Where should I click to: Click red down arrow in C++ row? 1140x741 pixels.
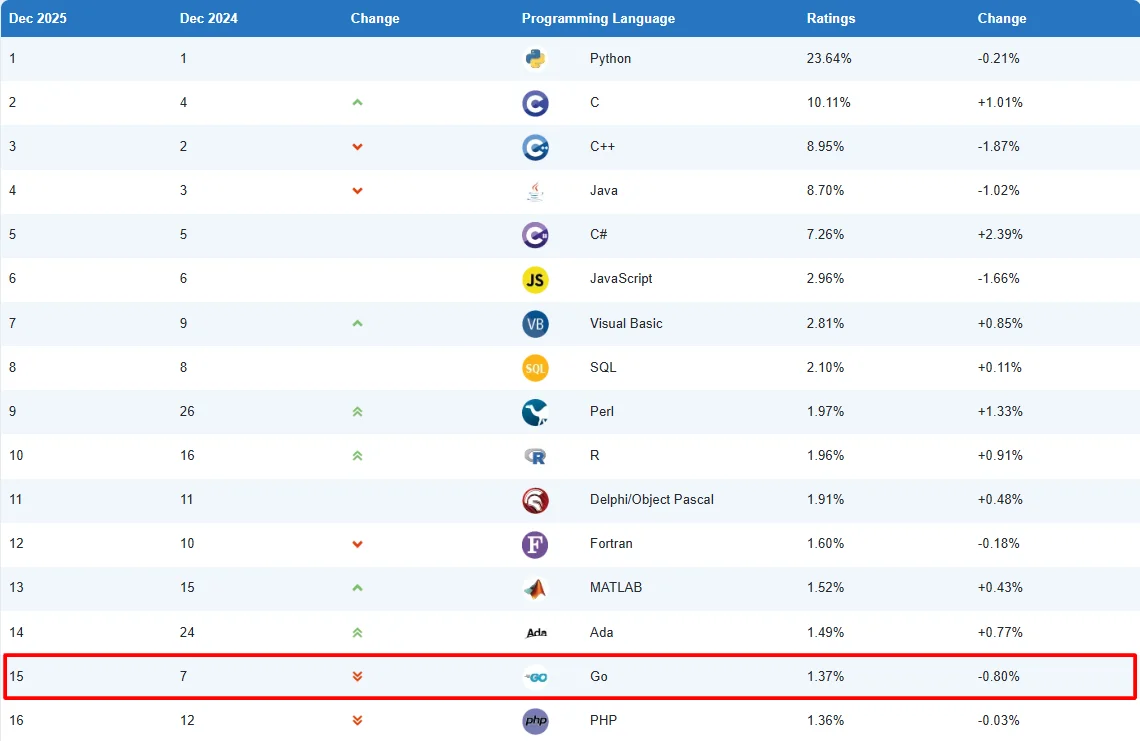click(x=357, y=147)
